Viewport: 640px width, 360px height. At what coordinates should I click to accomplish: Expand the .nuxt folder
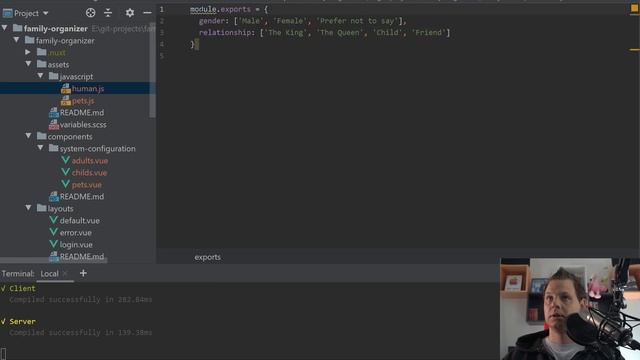(x=28, y=52)
